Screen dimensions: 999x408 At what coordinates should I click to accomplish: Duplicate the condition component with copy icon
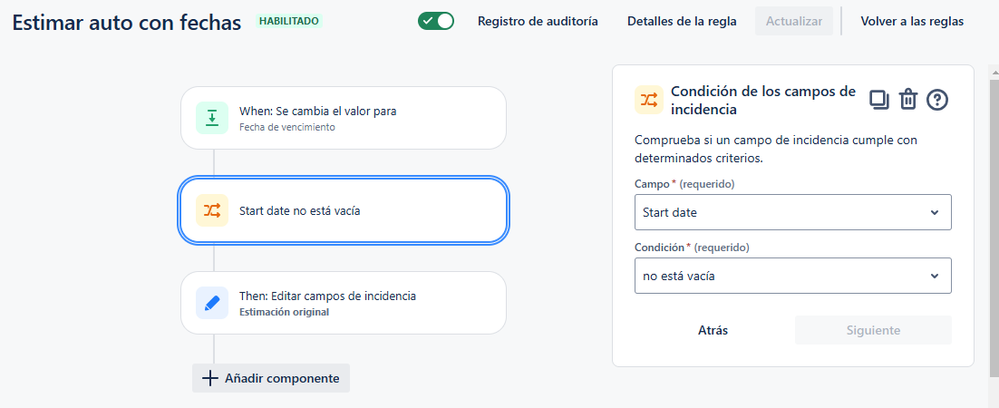pyautogui.click(x=879, y=100)
